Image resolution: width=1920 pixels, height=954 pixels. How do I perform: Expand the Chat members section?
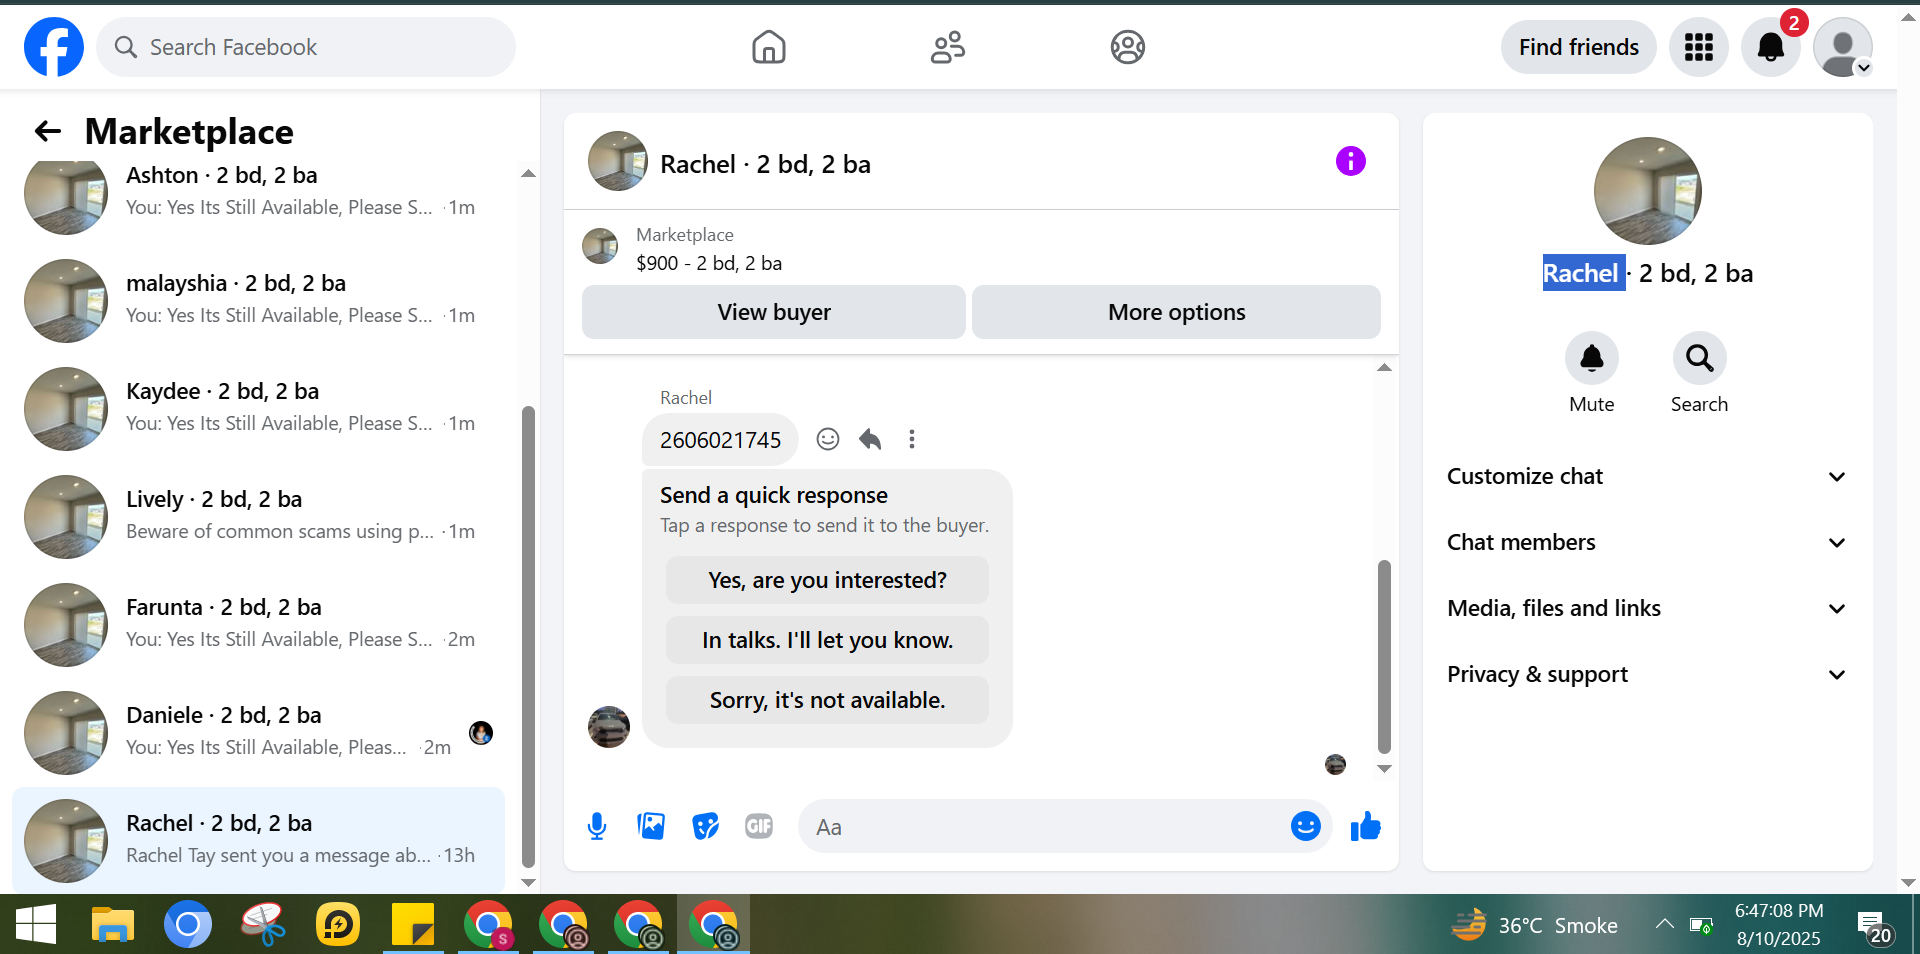[x=1647, y=542]
